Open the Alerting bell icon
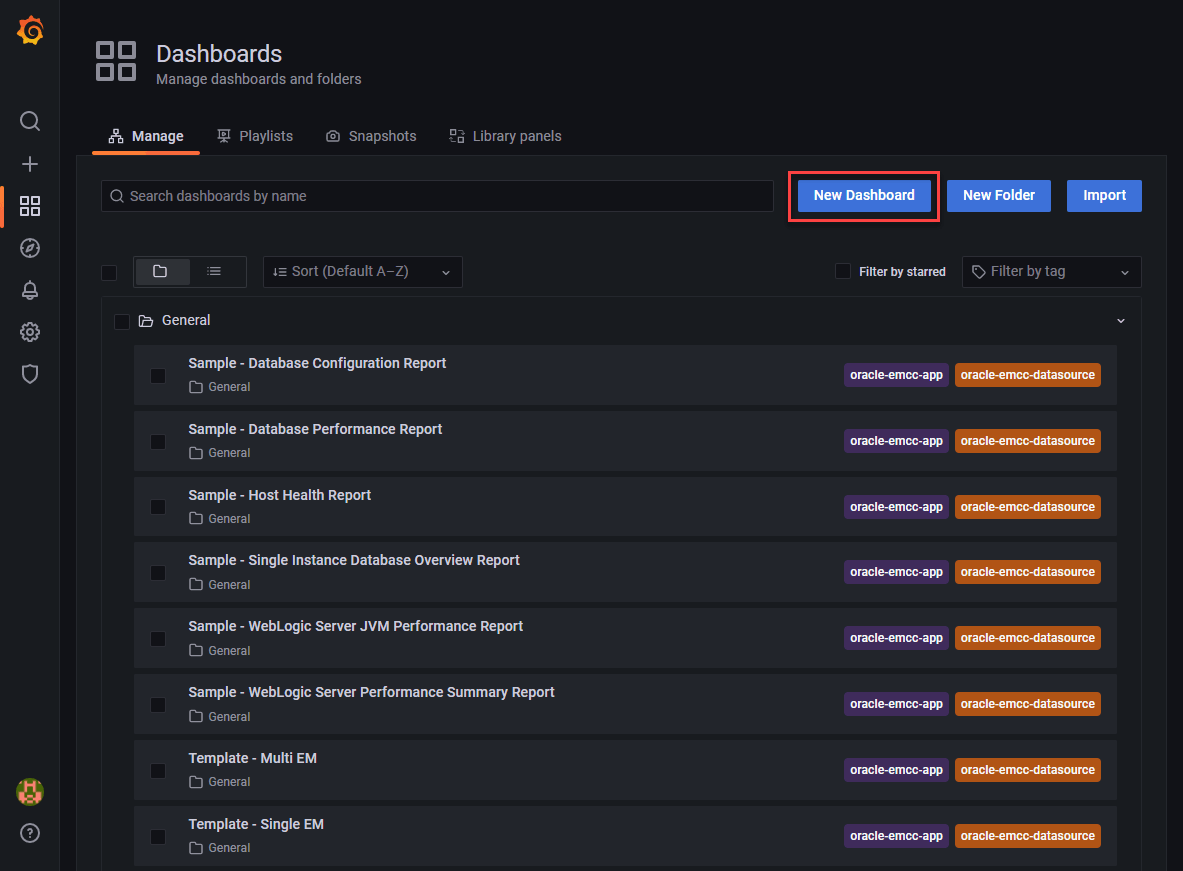The image size is (1183, 871). [30, 290]
